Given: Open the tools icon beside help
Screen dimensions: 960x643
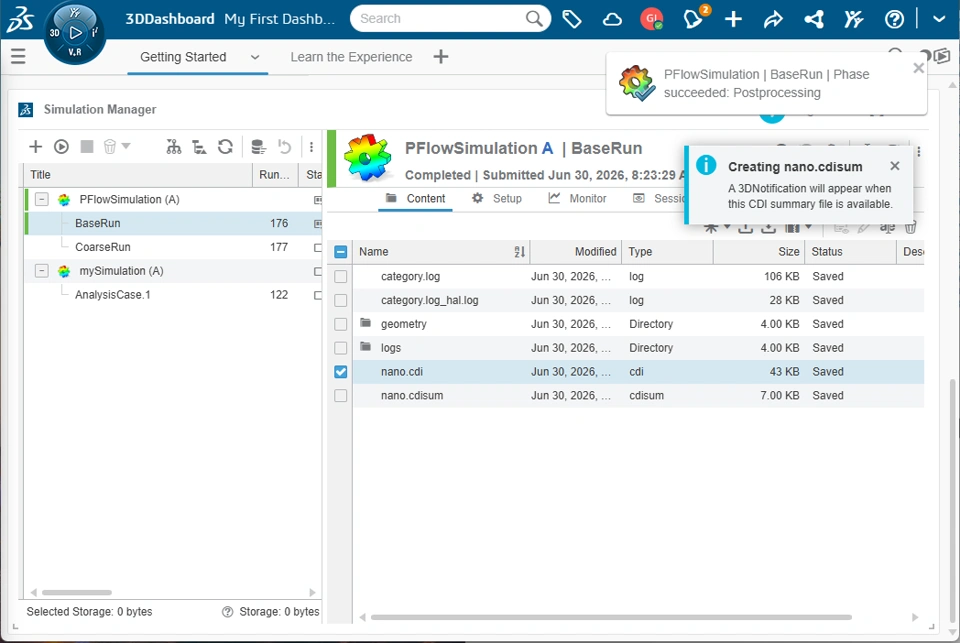Looking at the screenshot, I should click(x=853, y=19).
